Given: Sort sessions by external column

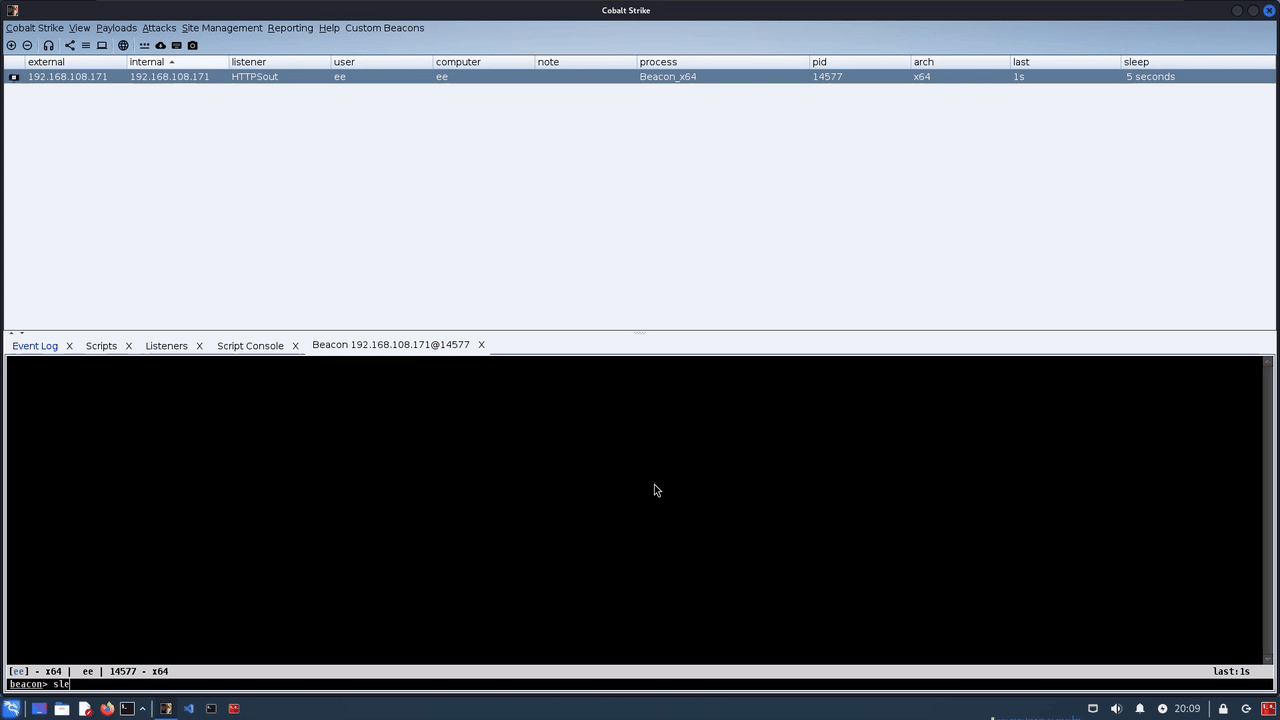Looking at the screenshot, I should click(x=76, y=62).
